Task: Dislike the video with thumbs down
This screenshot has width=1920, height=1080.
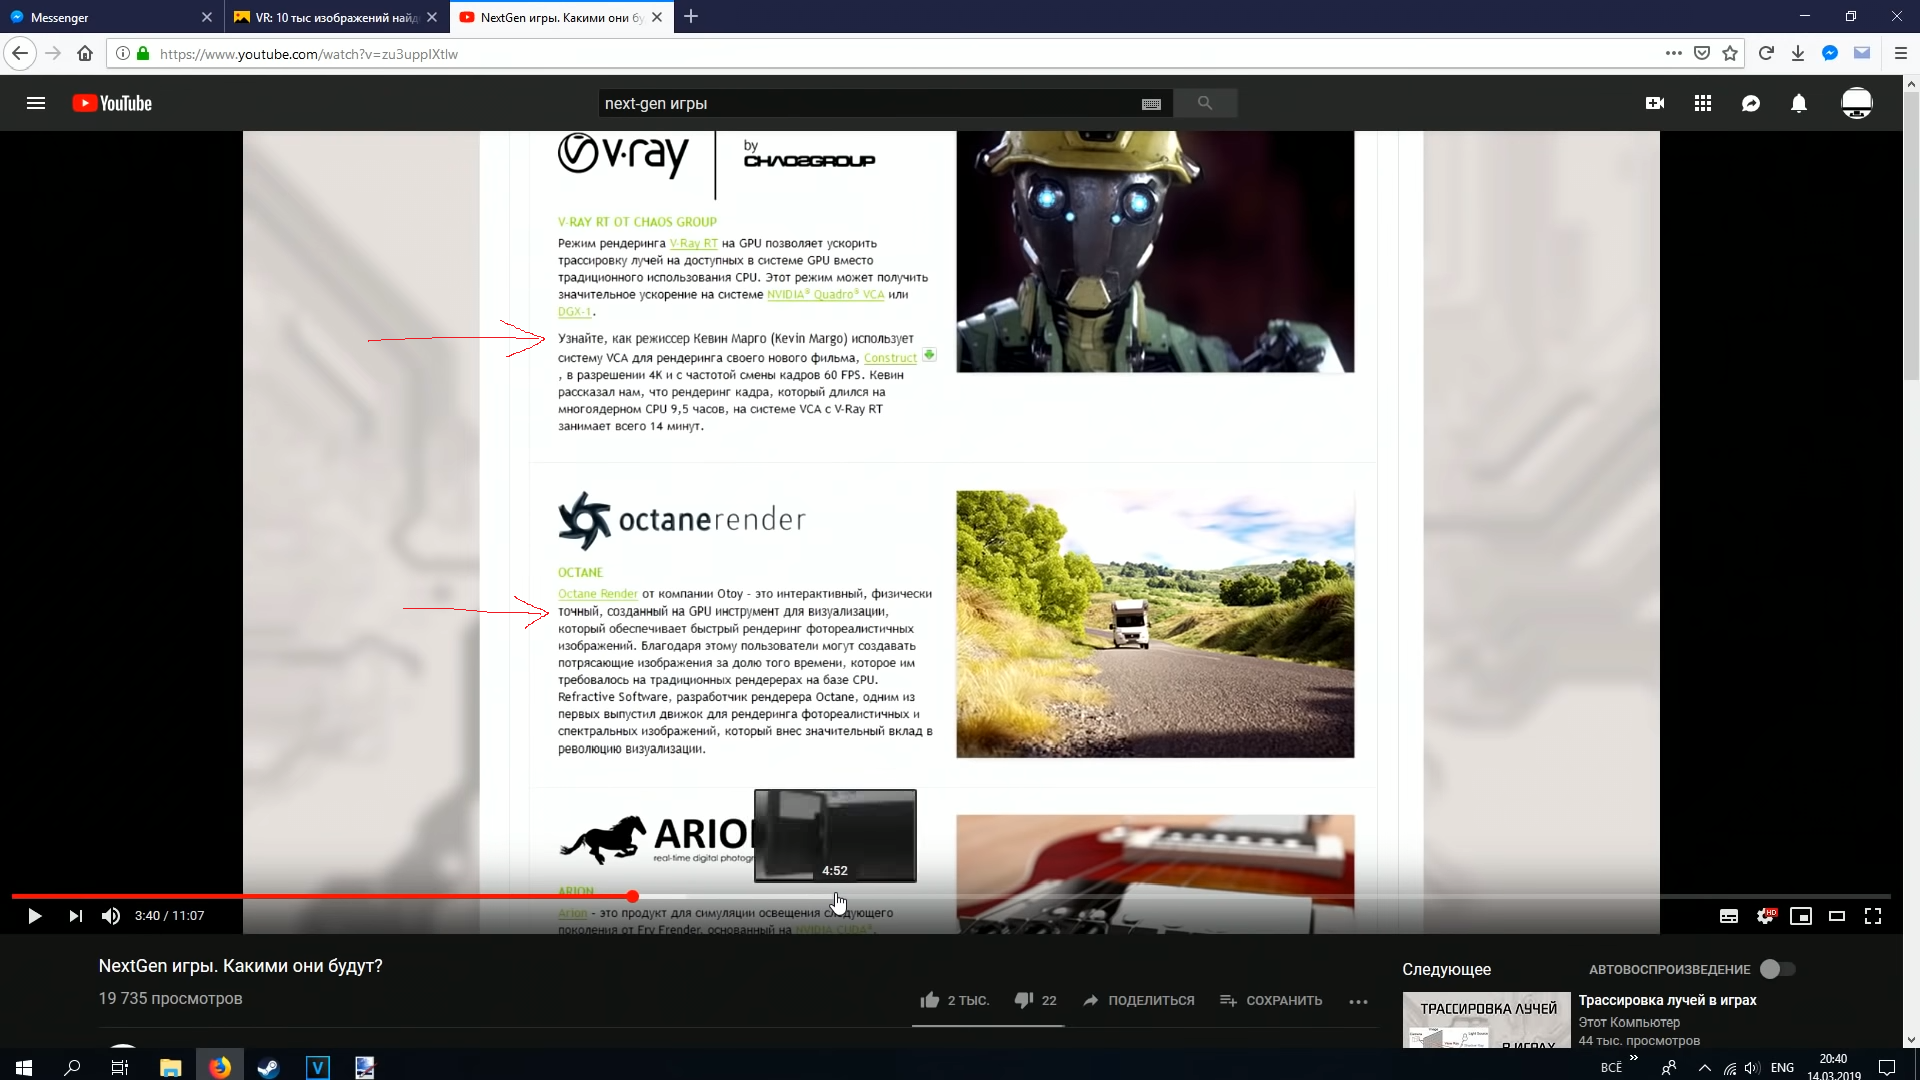Action: coord(1024,1000)
